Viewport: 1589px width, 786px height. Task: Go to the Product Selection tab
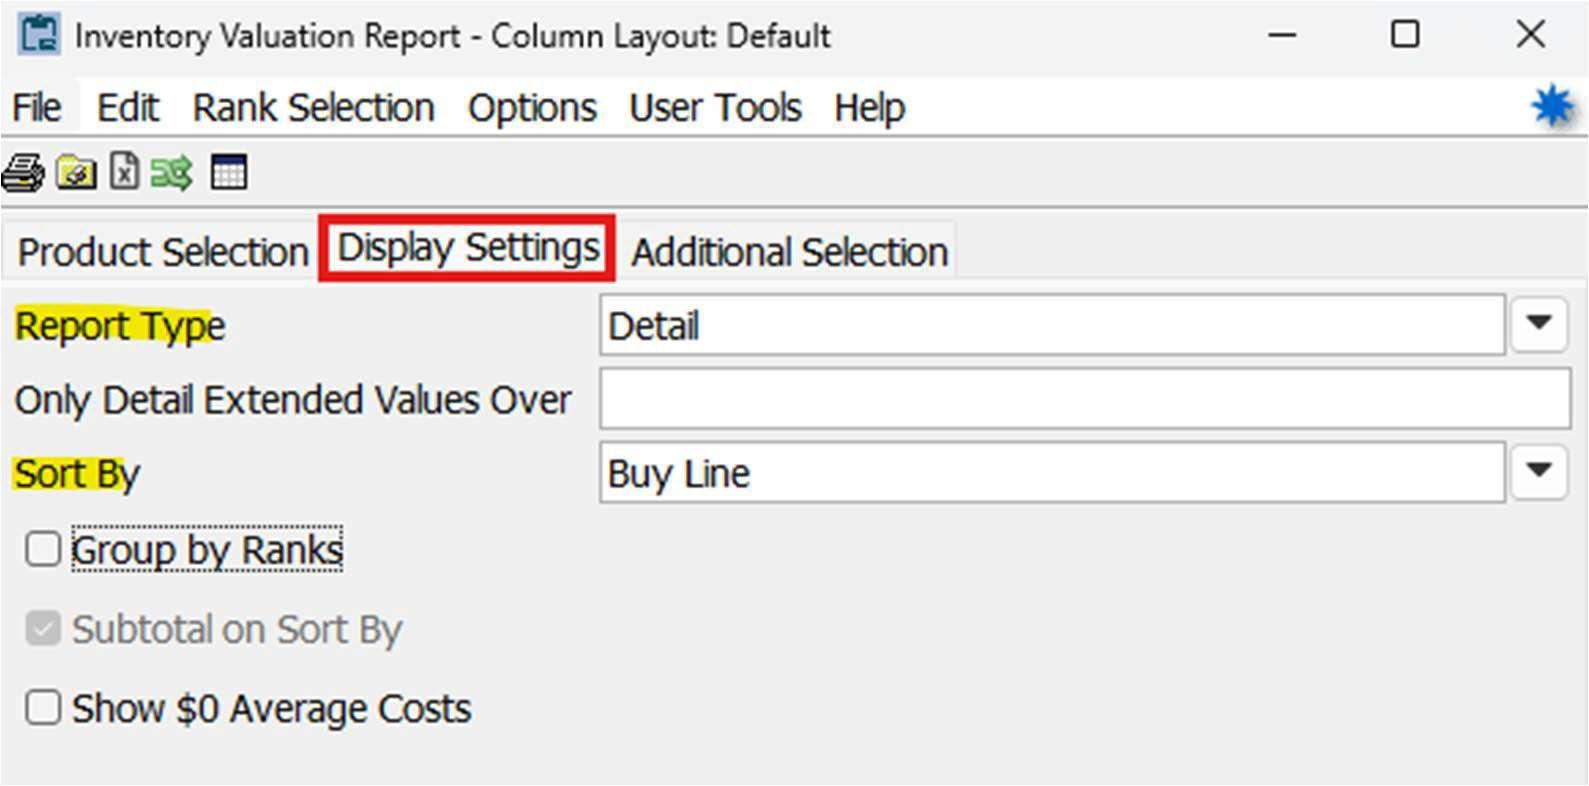coord(163,252)
